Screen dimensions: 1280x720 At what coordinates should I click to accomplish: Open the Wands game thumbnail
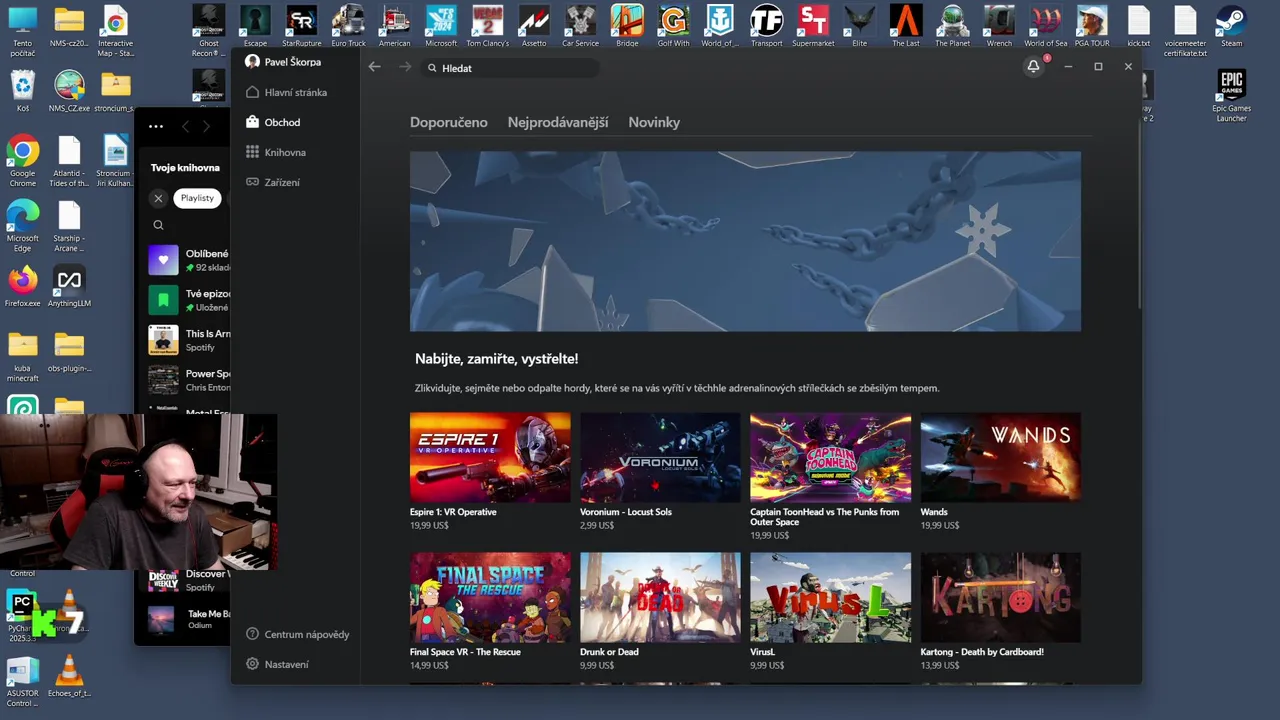pos(1000,457)
